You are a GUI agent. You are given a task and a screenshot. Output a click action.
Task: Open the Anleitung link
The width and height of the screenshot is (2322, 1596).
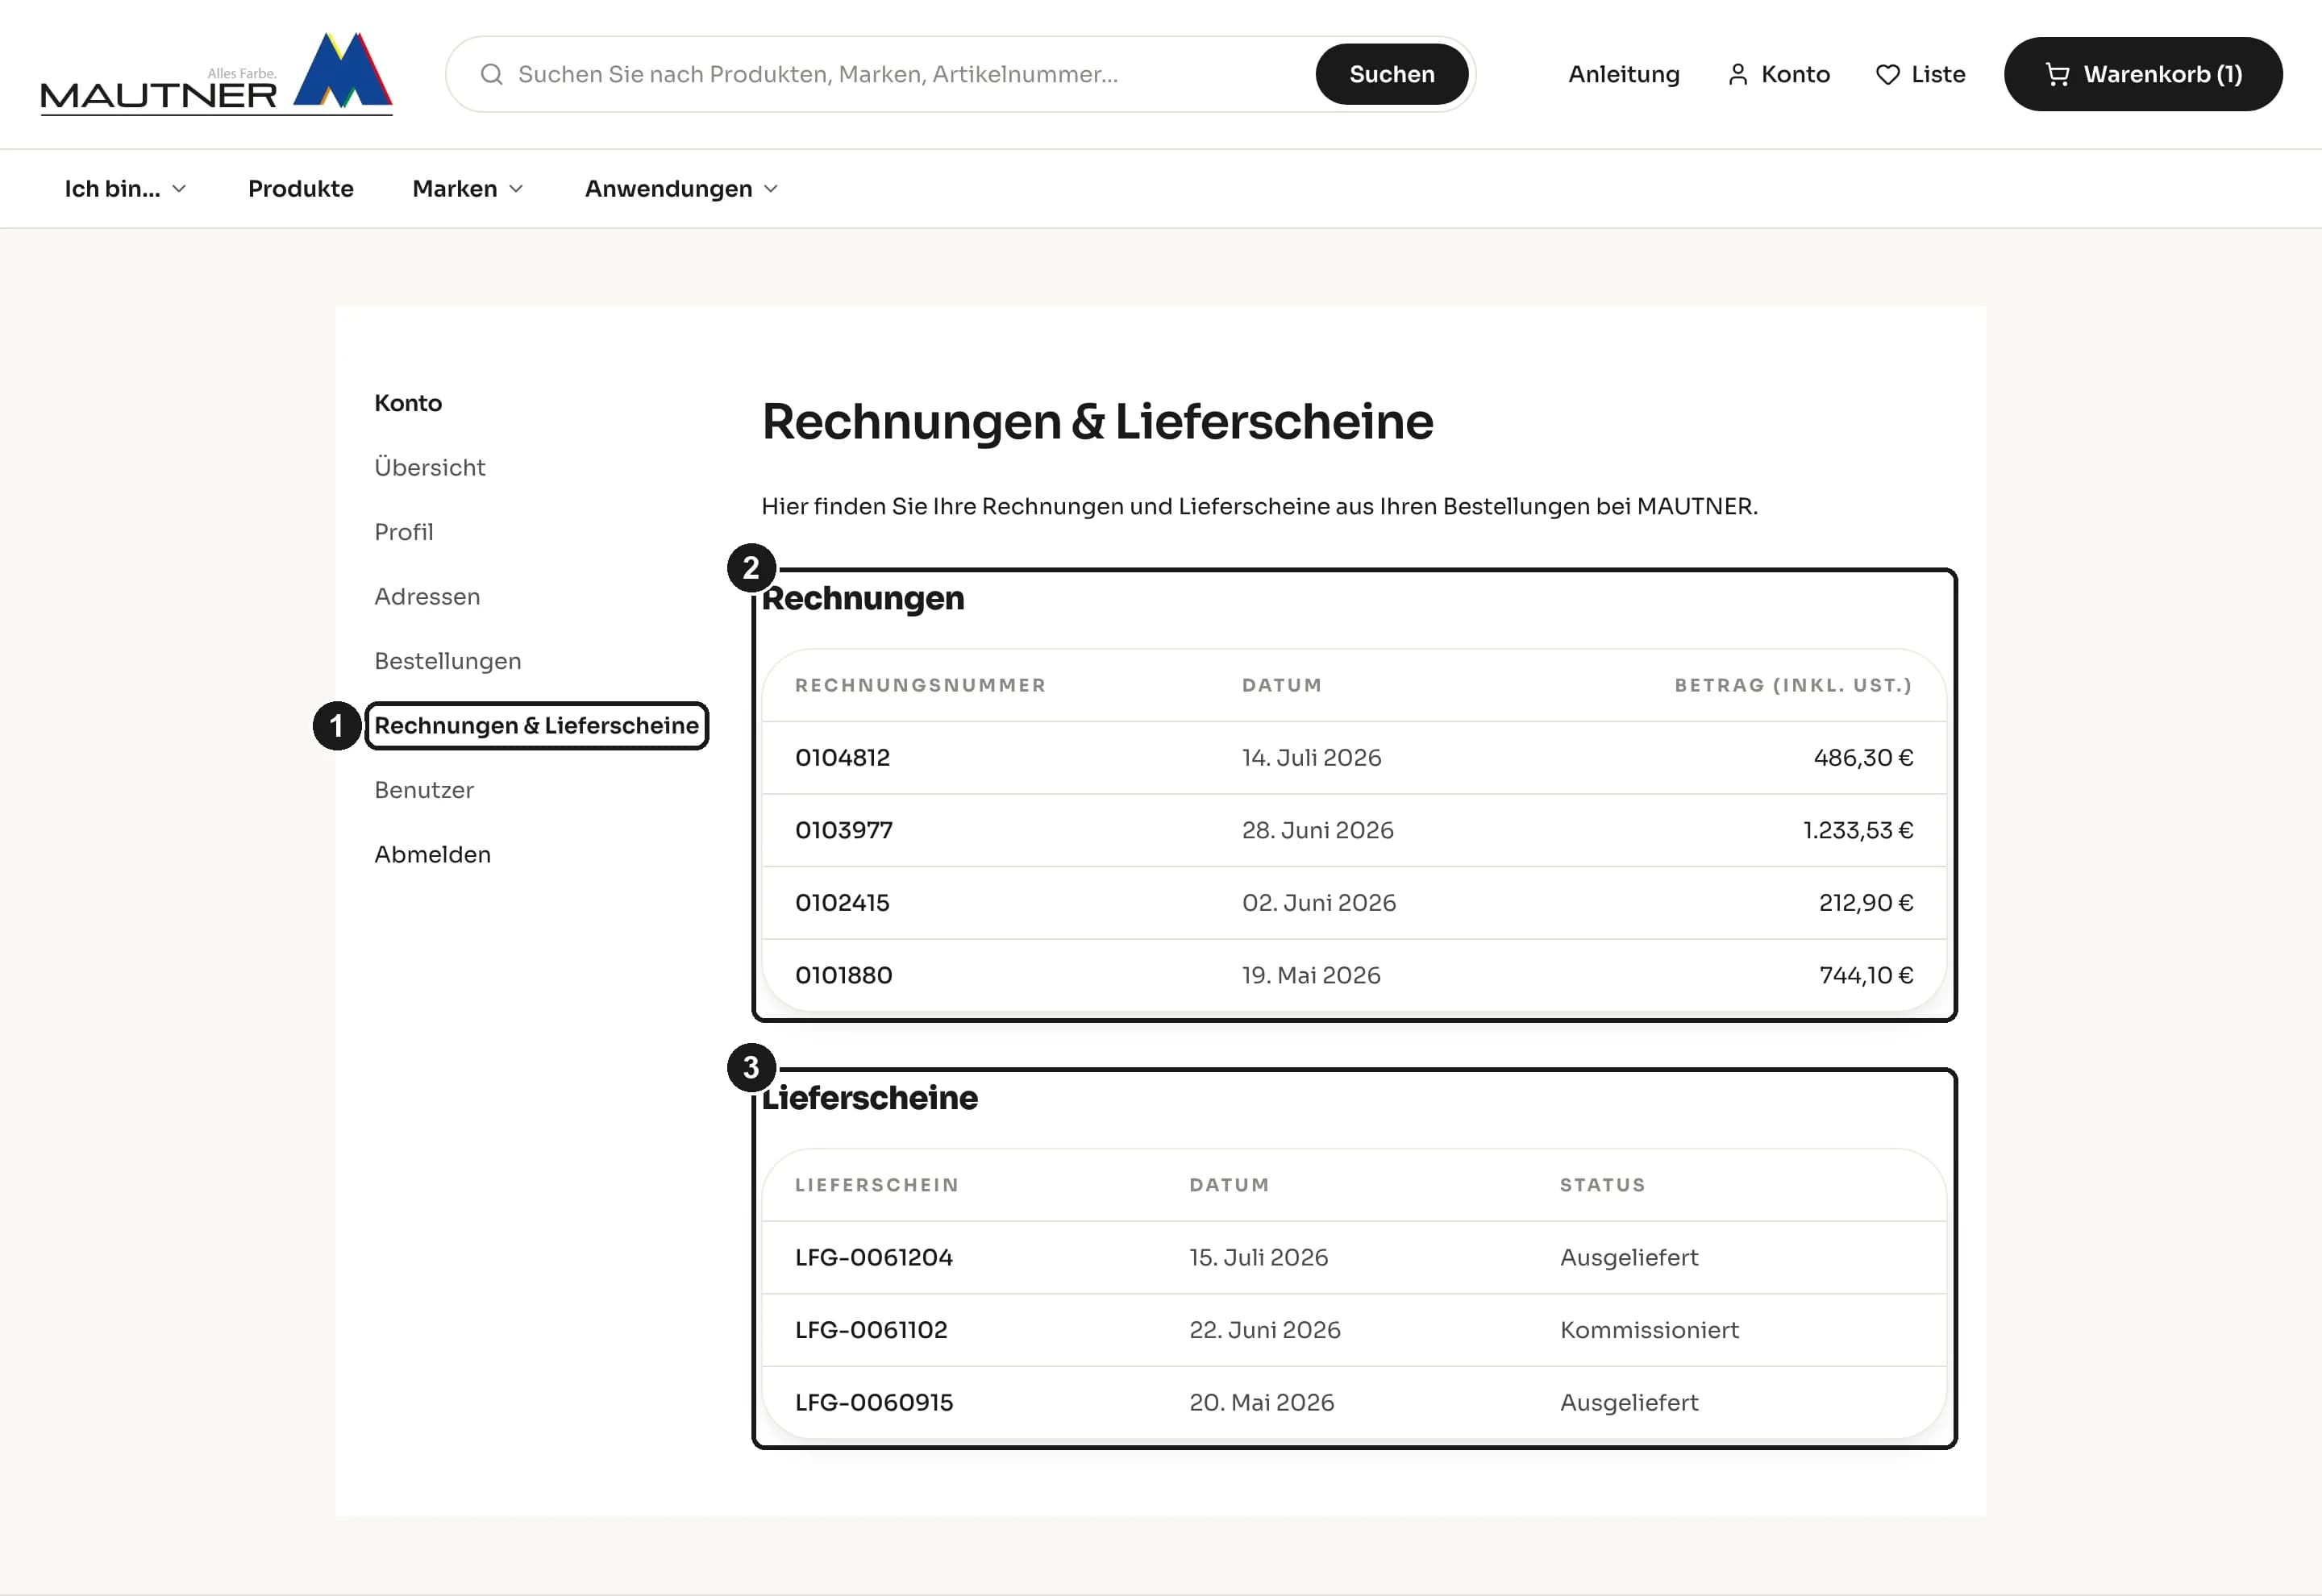(1623, 74)
